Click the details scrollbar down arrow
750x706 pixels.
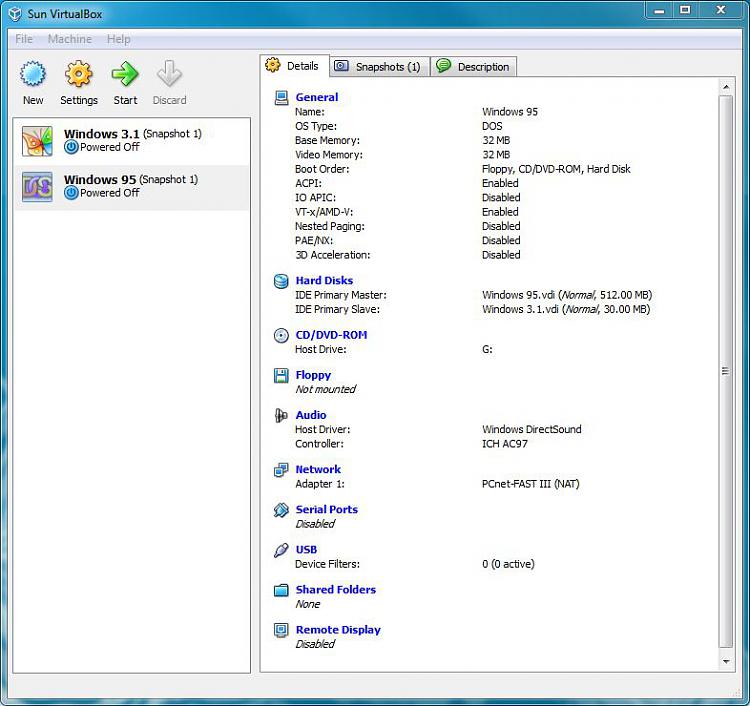(x=726, y=662)
